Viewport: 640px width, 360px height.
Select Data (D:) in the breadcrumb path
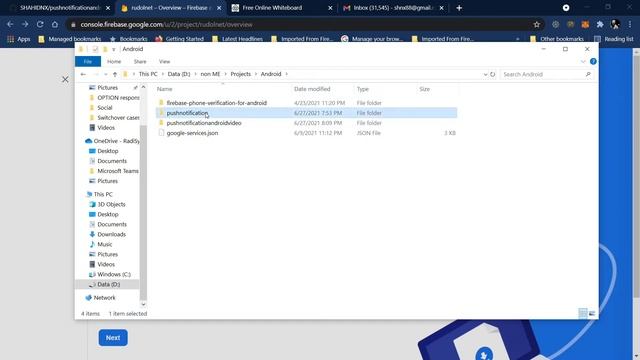[179, 74]
